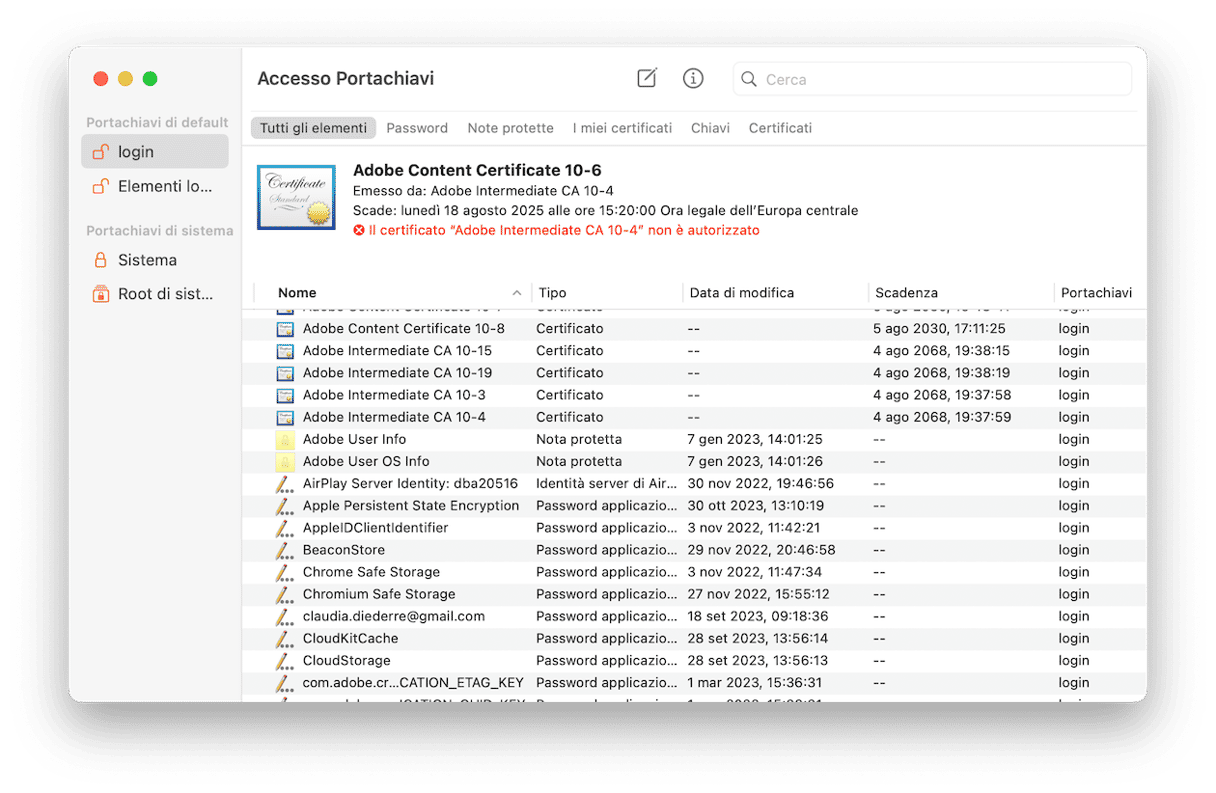Click the date 30 nov 2022, 19:46:56
The height and width of the screenshot is (793, 1216).
pos(761,484)
